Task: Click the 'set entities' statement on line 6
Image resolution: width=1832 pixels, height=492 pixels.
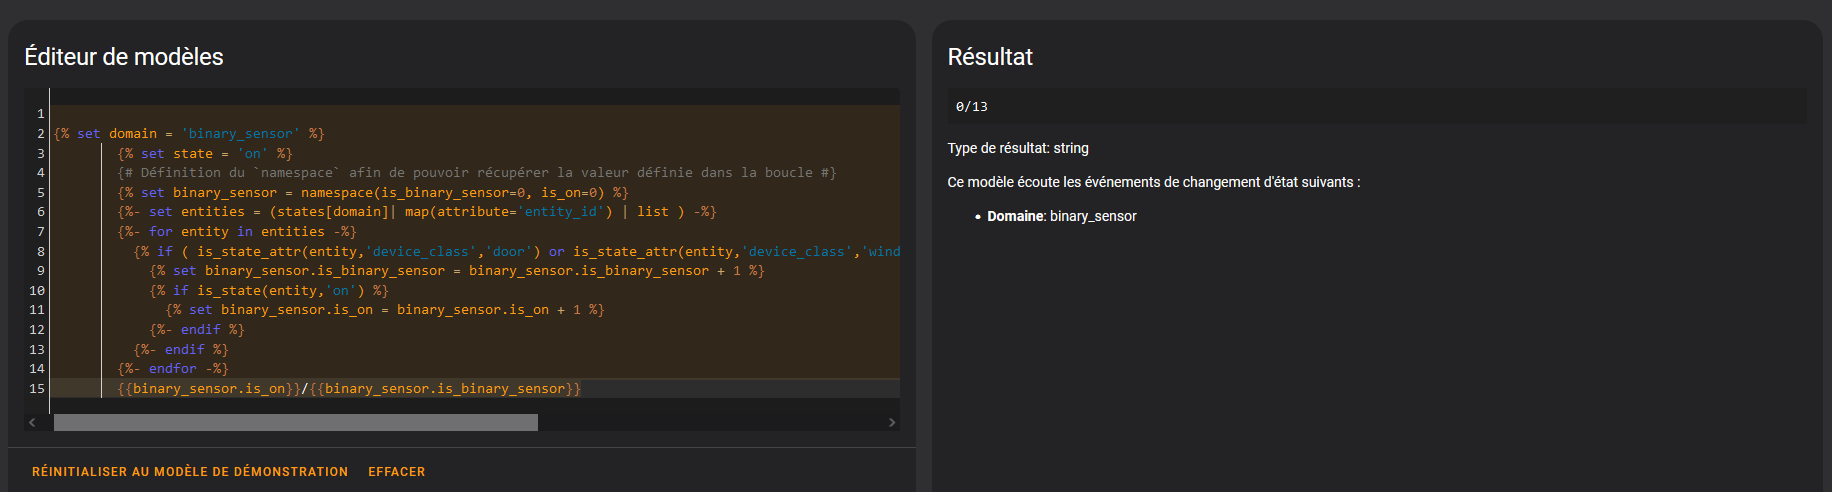Action: pos(416,212)
